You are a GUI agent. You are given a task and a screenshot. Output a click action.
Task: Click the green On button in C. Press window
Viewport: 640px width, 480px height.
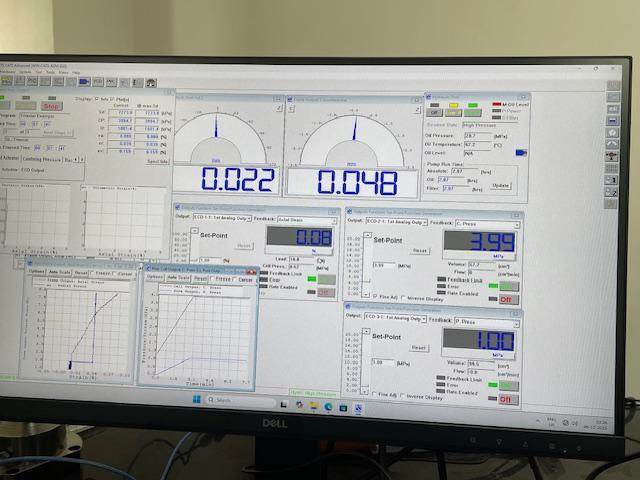point(509,286)
